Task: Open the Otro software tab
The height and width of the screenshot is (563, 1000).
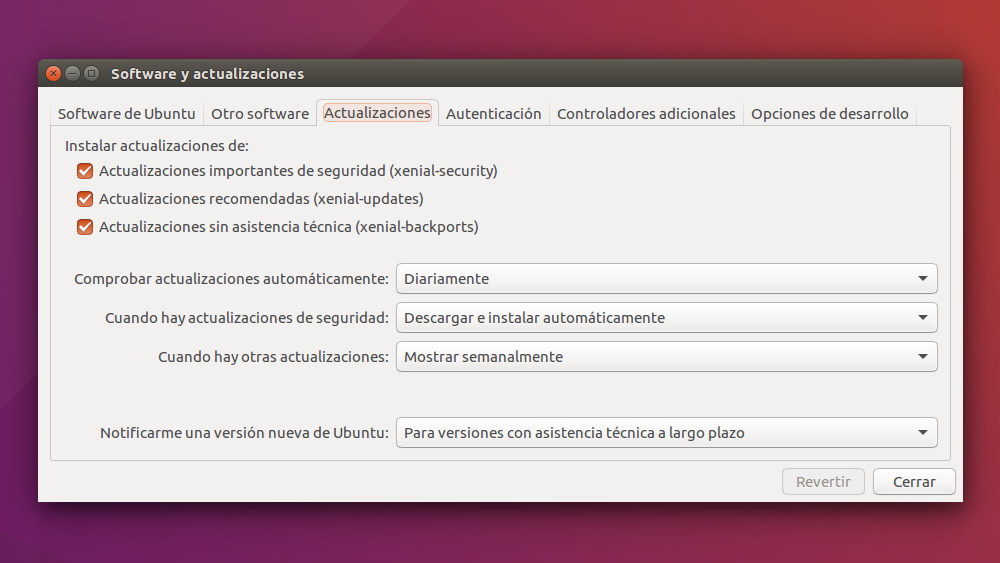Action: pyautogui.click(x=260, y=113)
